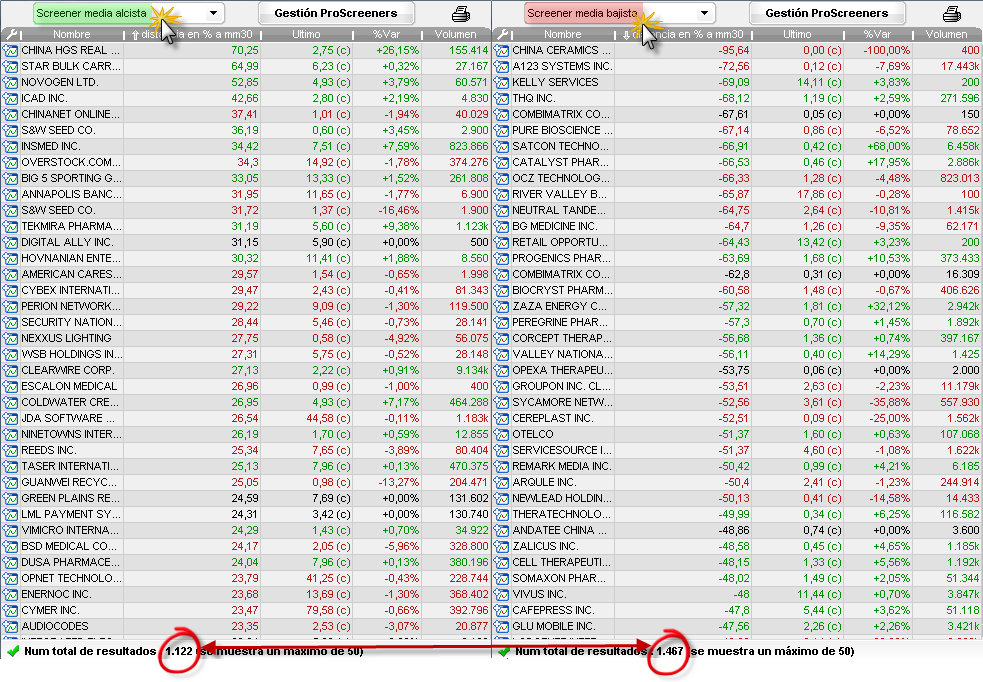The image size is (983, 682).
Task: Select the CAFEPRESS INC. row name
Action: tap(554, 610)
